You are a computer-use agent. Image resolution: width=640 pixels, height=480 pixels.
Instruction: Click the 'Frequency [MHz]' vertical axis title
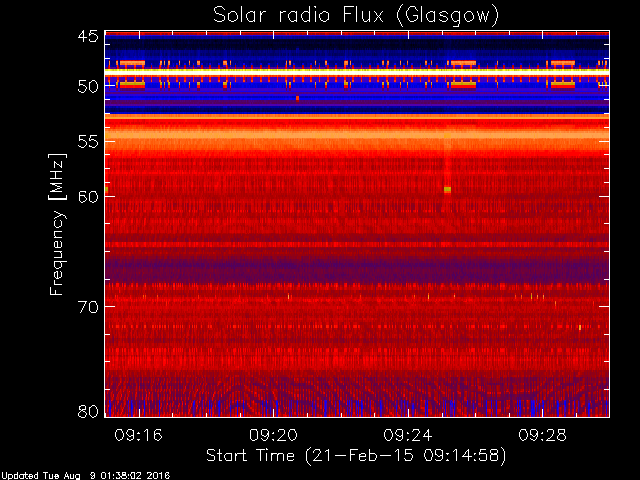pyautogui.click(x=57, y=224)
